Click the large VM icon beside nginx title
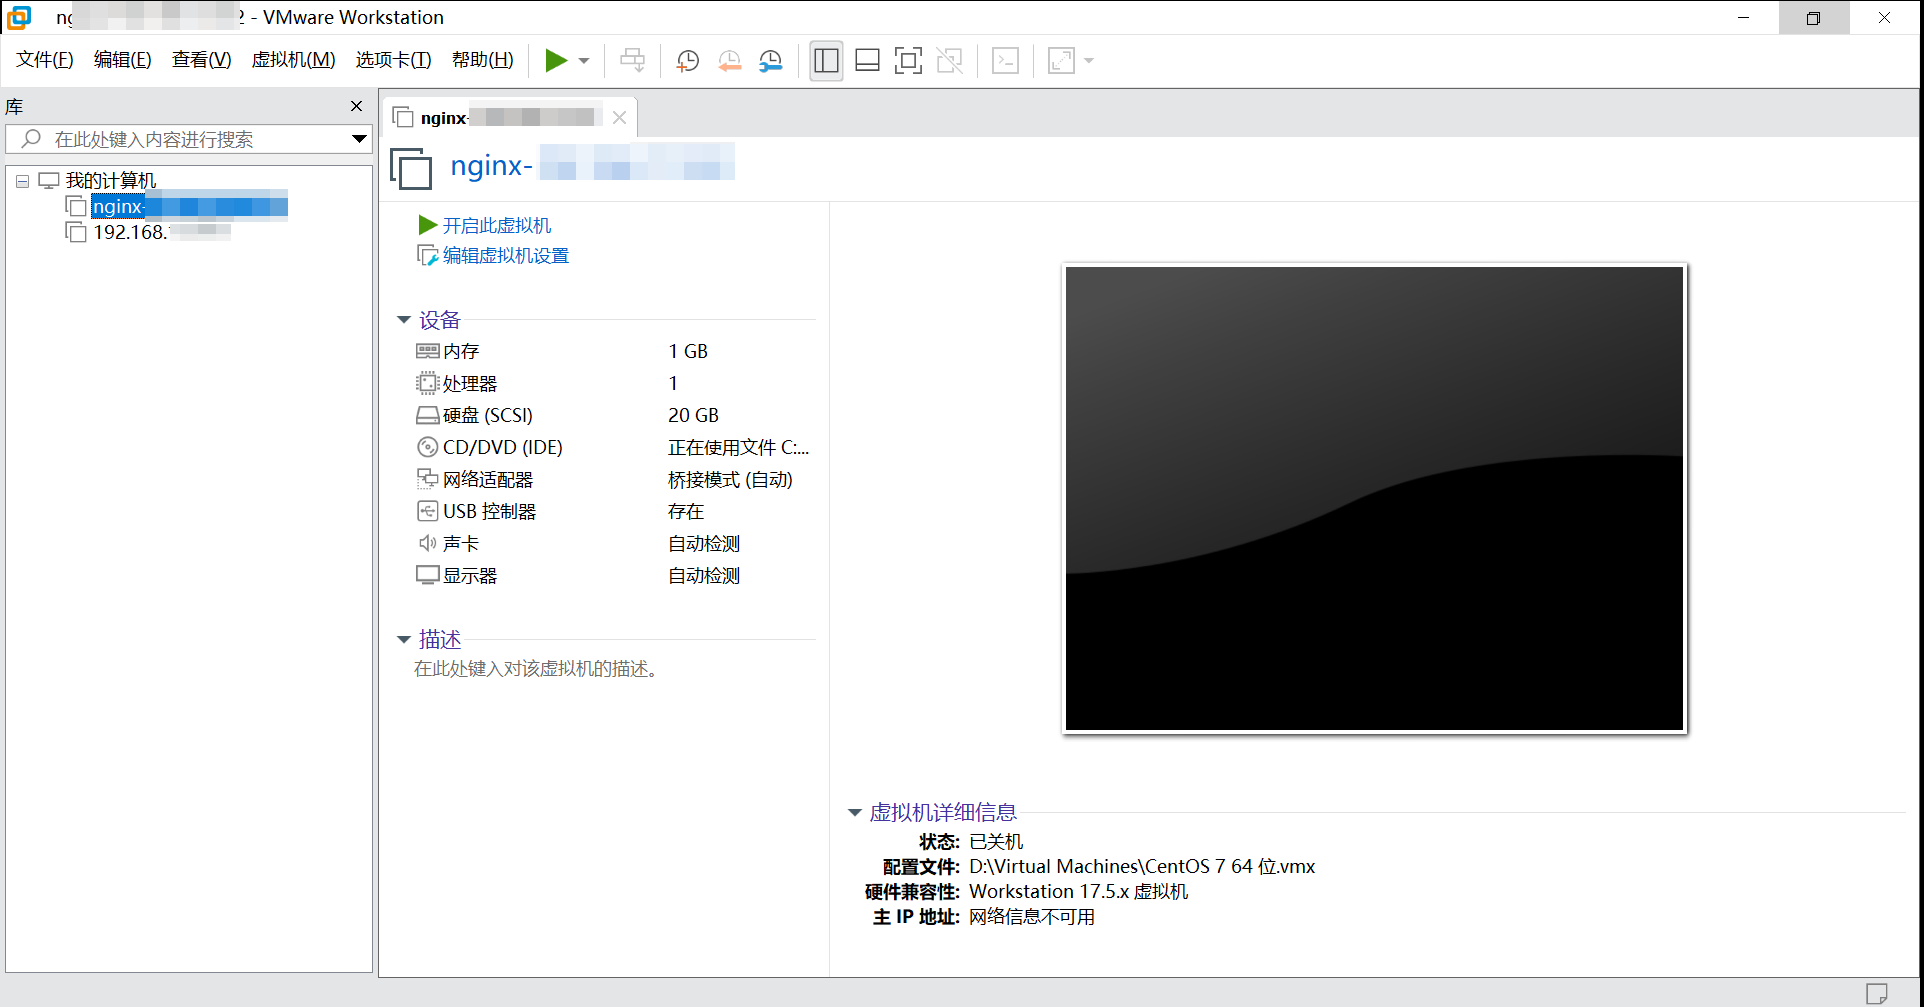 [x=411, y=168]
